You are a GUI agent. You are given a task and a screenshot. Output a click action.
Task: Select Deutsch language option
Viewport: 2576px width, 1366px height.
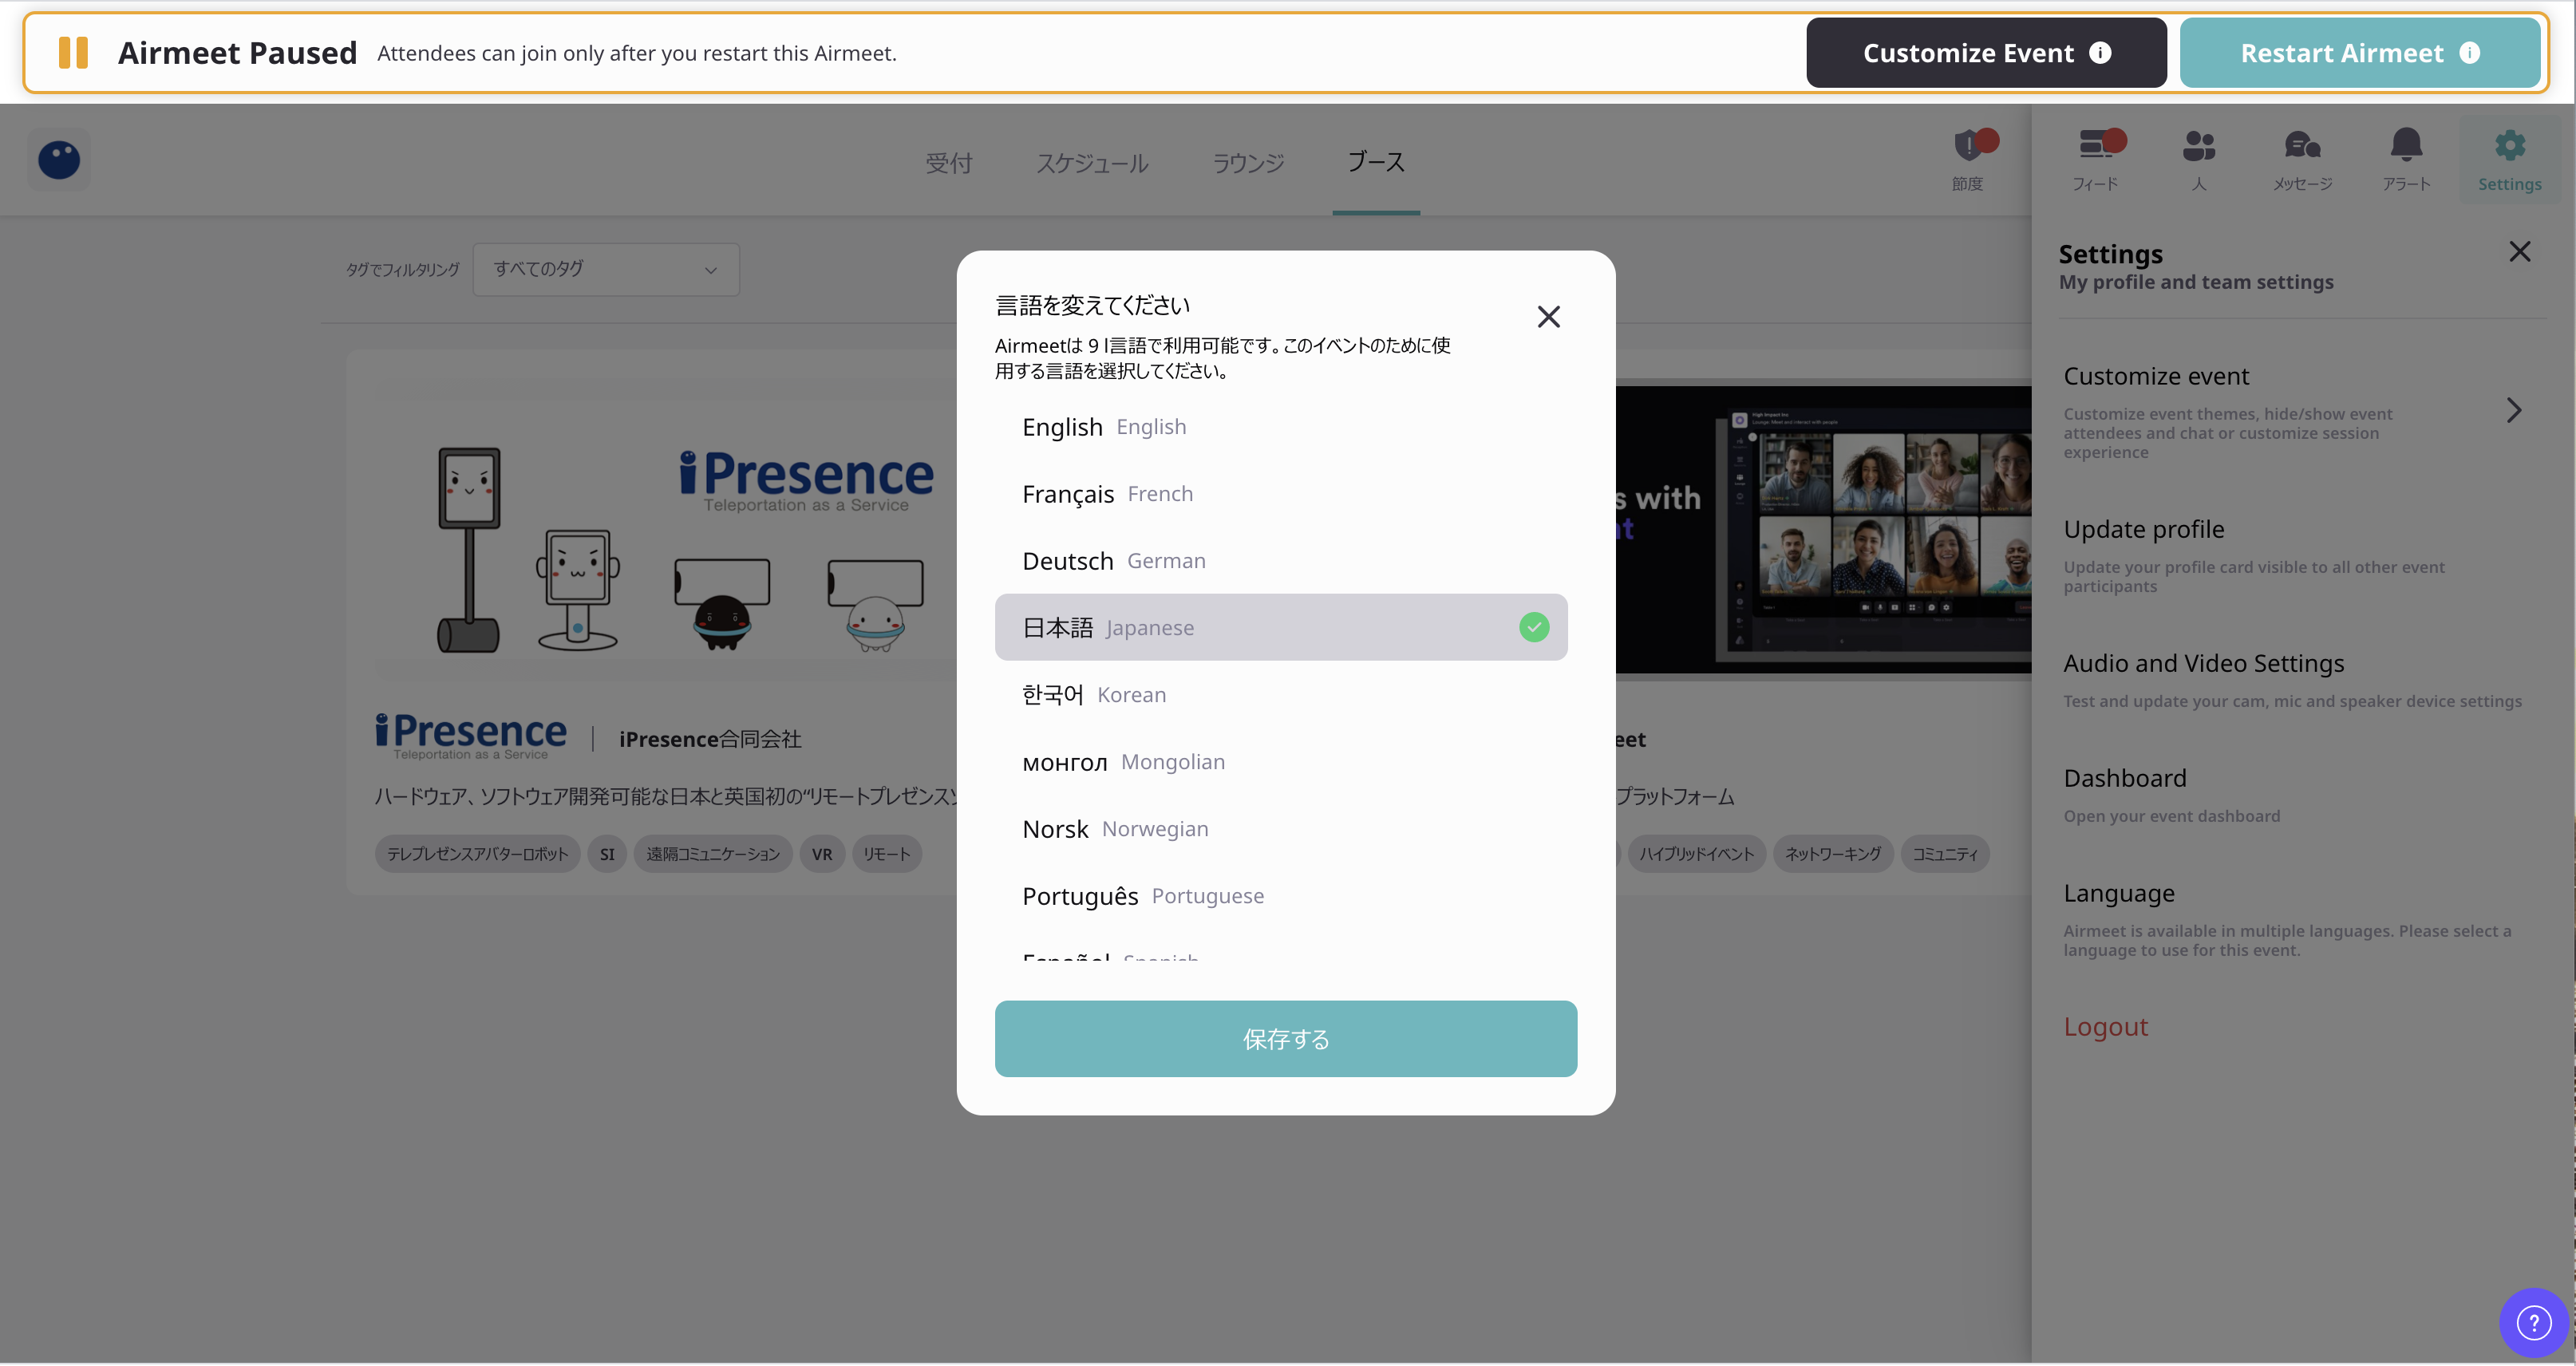click(x=1281, y=561)
